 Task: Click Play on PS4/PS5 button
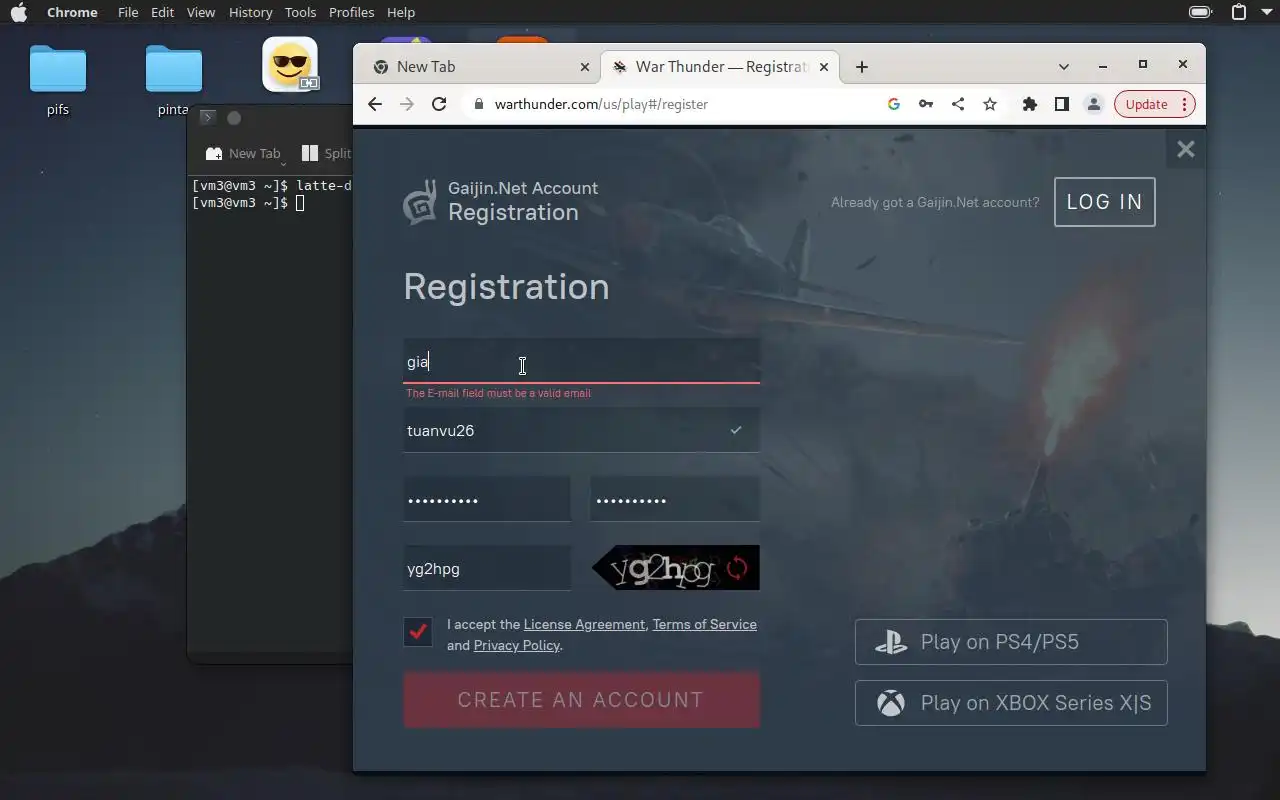coord(1011,642)
